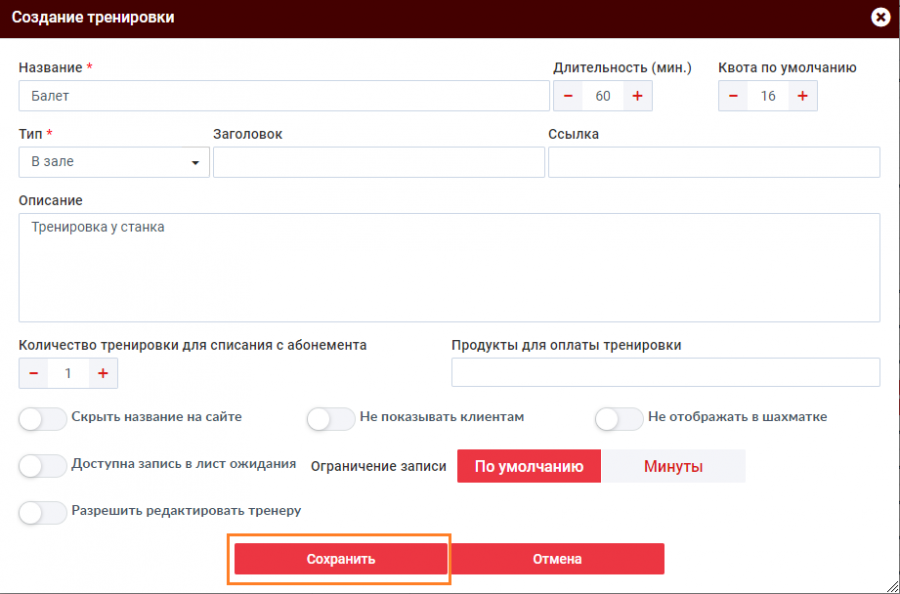
Task: Enable Разрешить редактировать тренеру
Action: click(x=42, y=512)
